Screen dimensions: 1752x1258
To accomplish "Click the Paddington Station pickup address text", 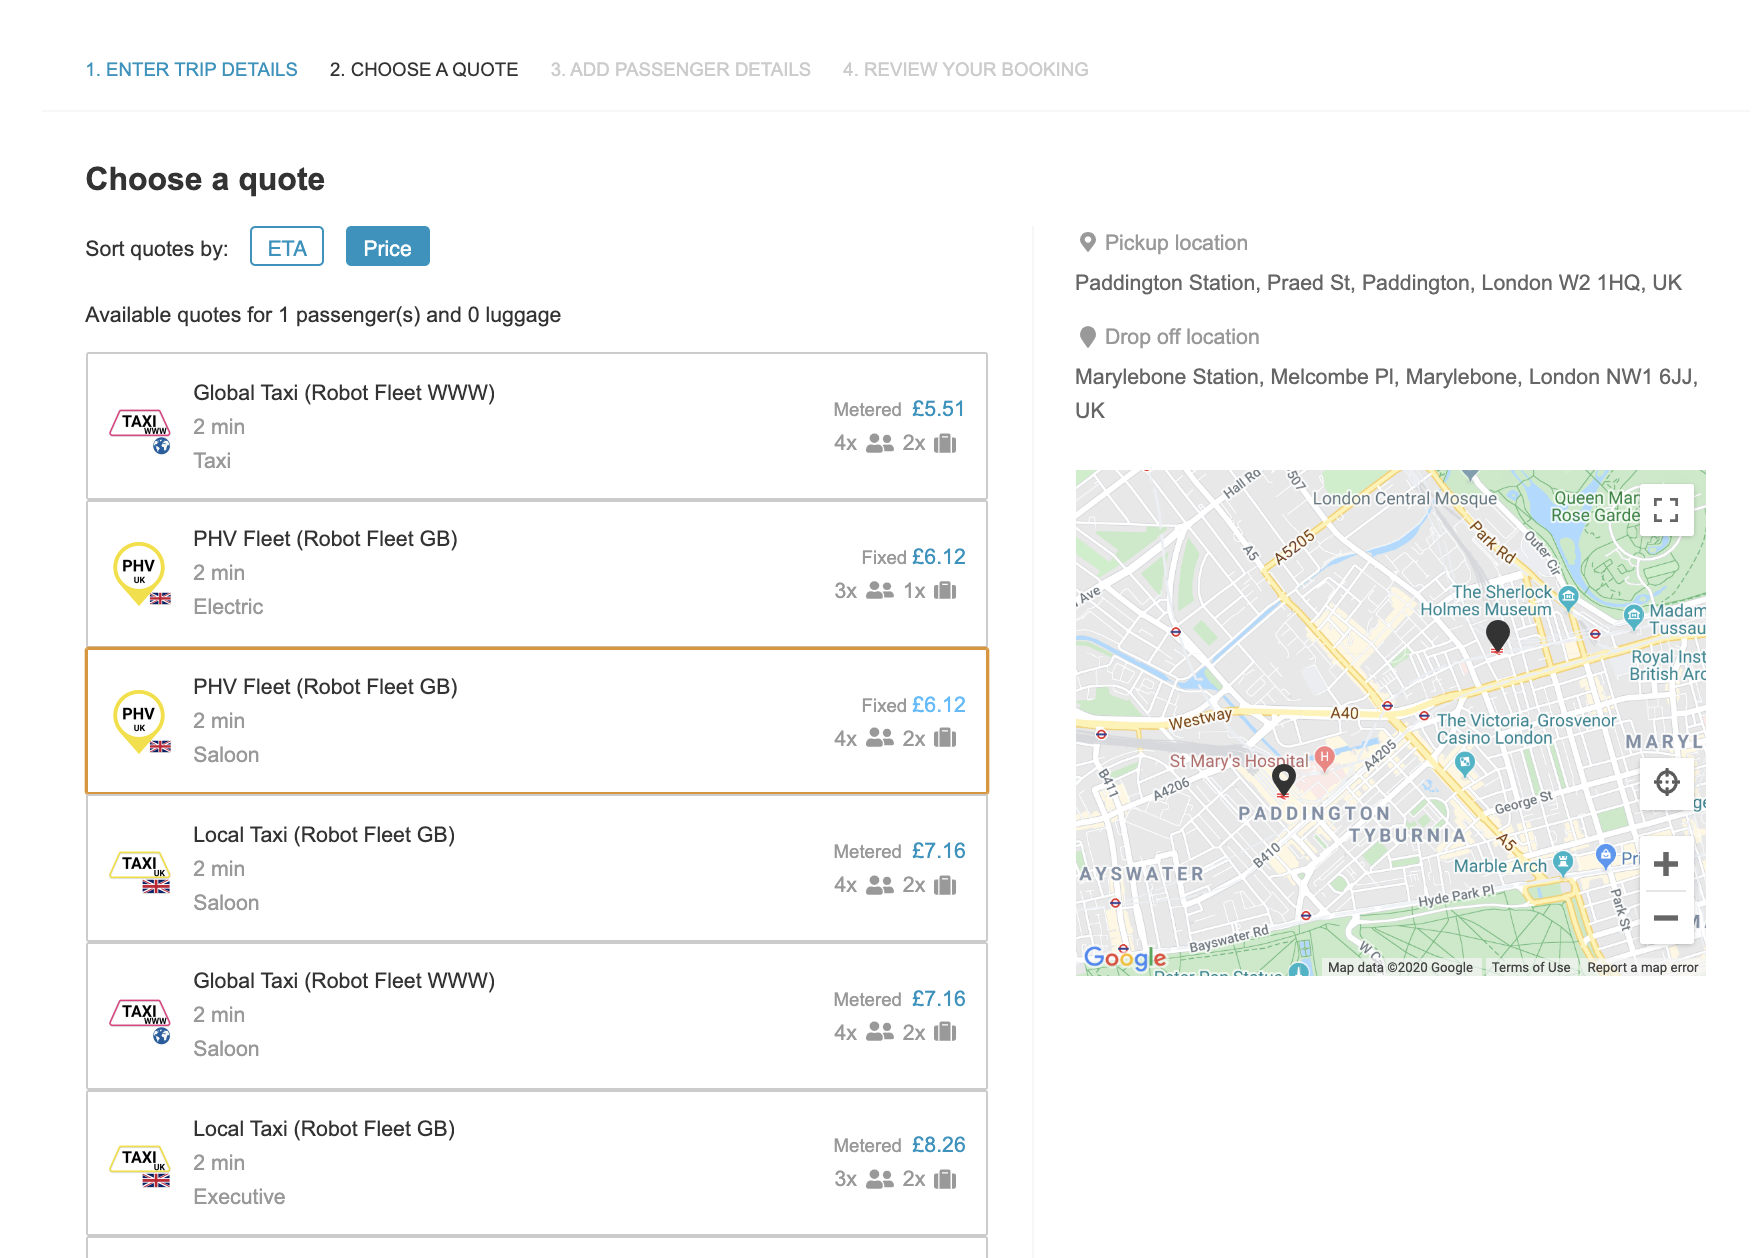I will (x=1378, y=283).
